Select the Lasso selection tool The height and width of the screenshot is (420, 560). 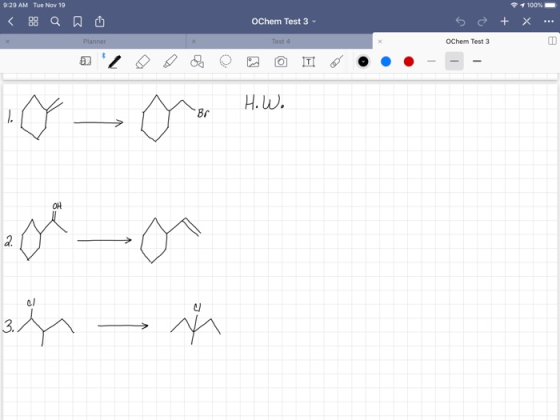[225, 61]
